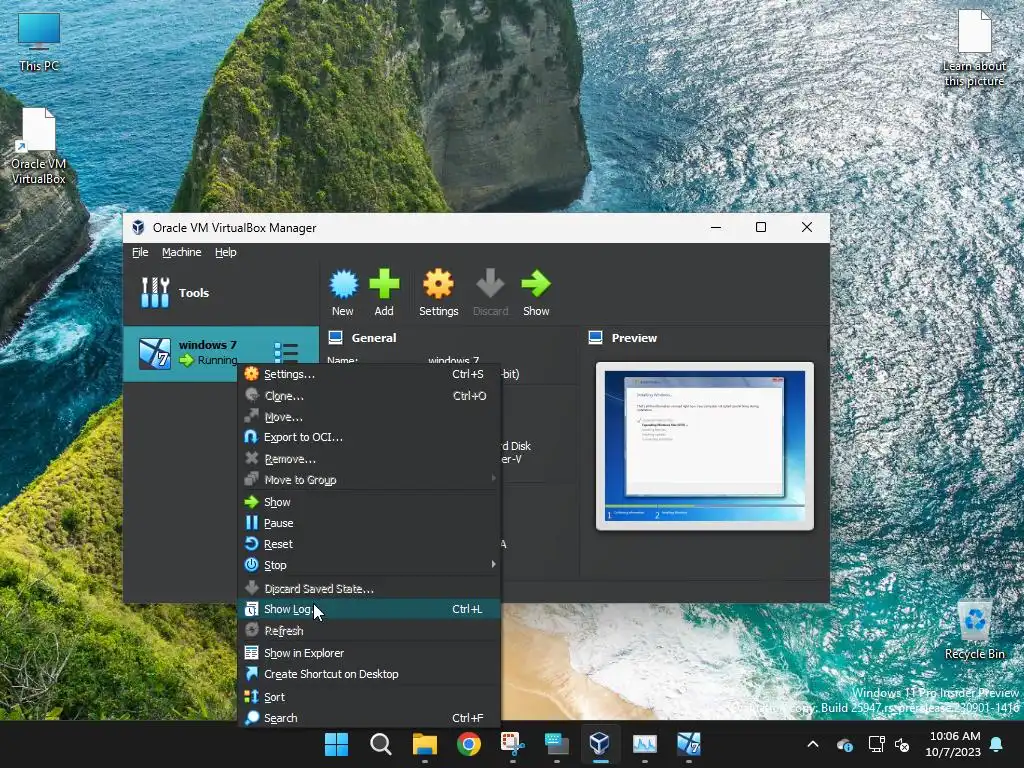Click the Preview section heading
This screenshot has width=1024, height=768.
pos(634,338)
